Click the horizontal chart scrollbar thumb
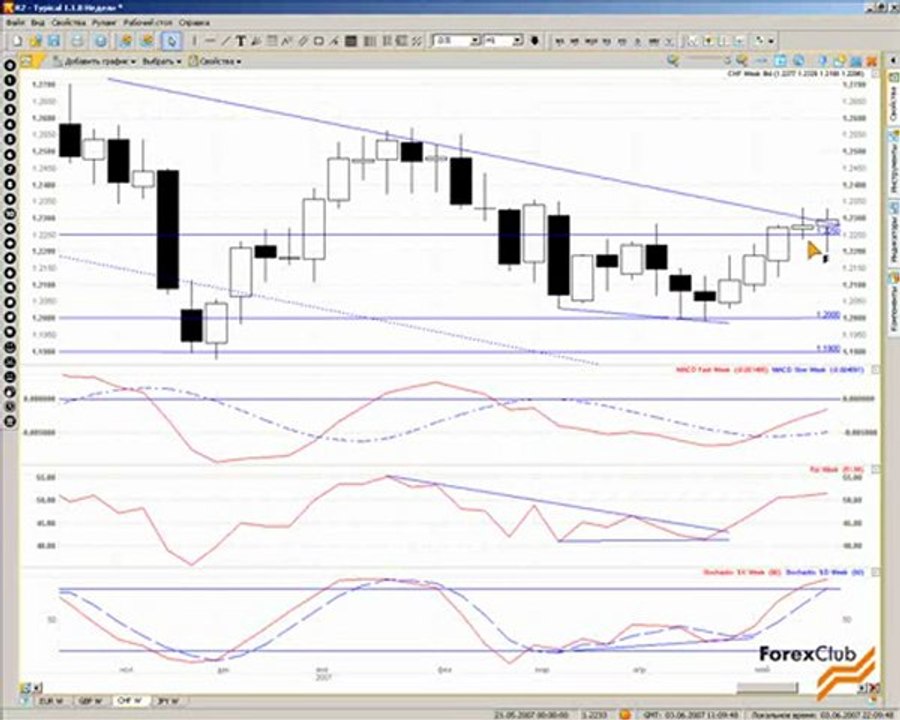This screenshot has width=900, height=720. (767, 688)
